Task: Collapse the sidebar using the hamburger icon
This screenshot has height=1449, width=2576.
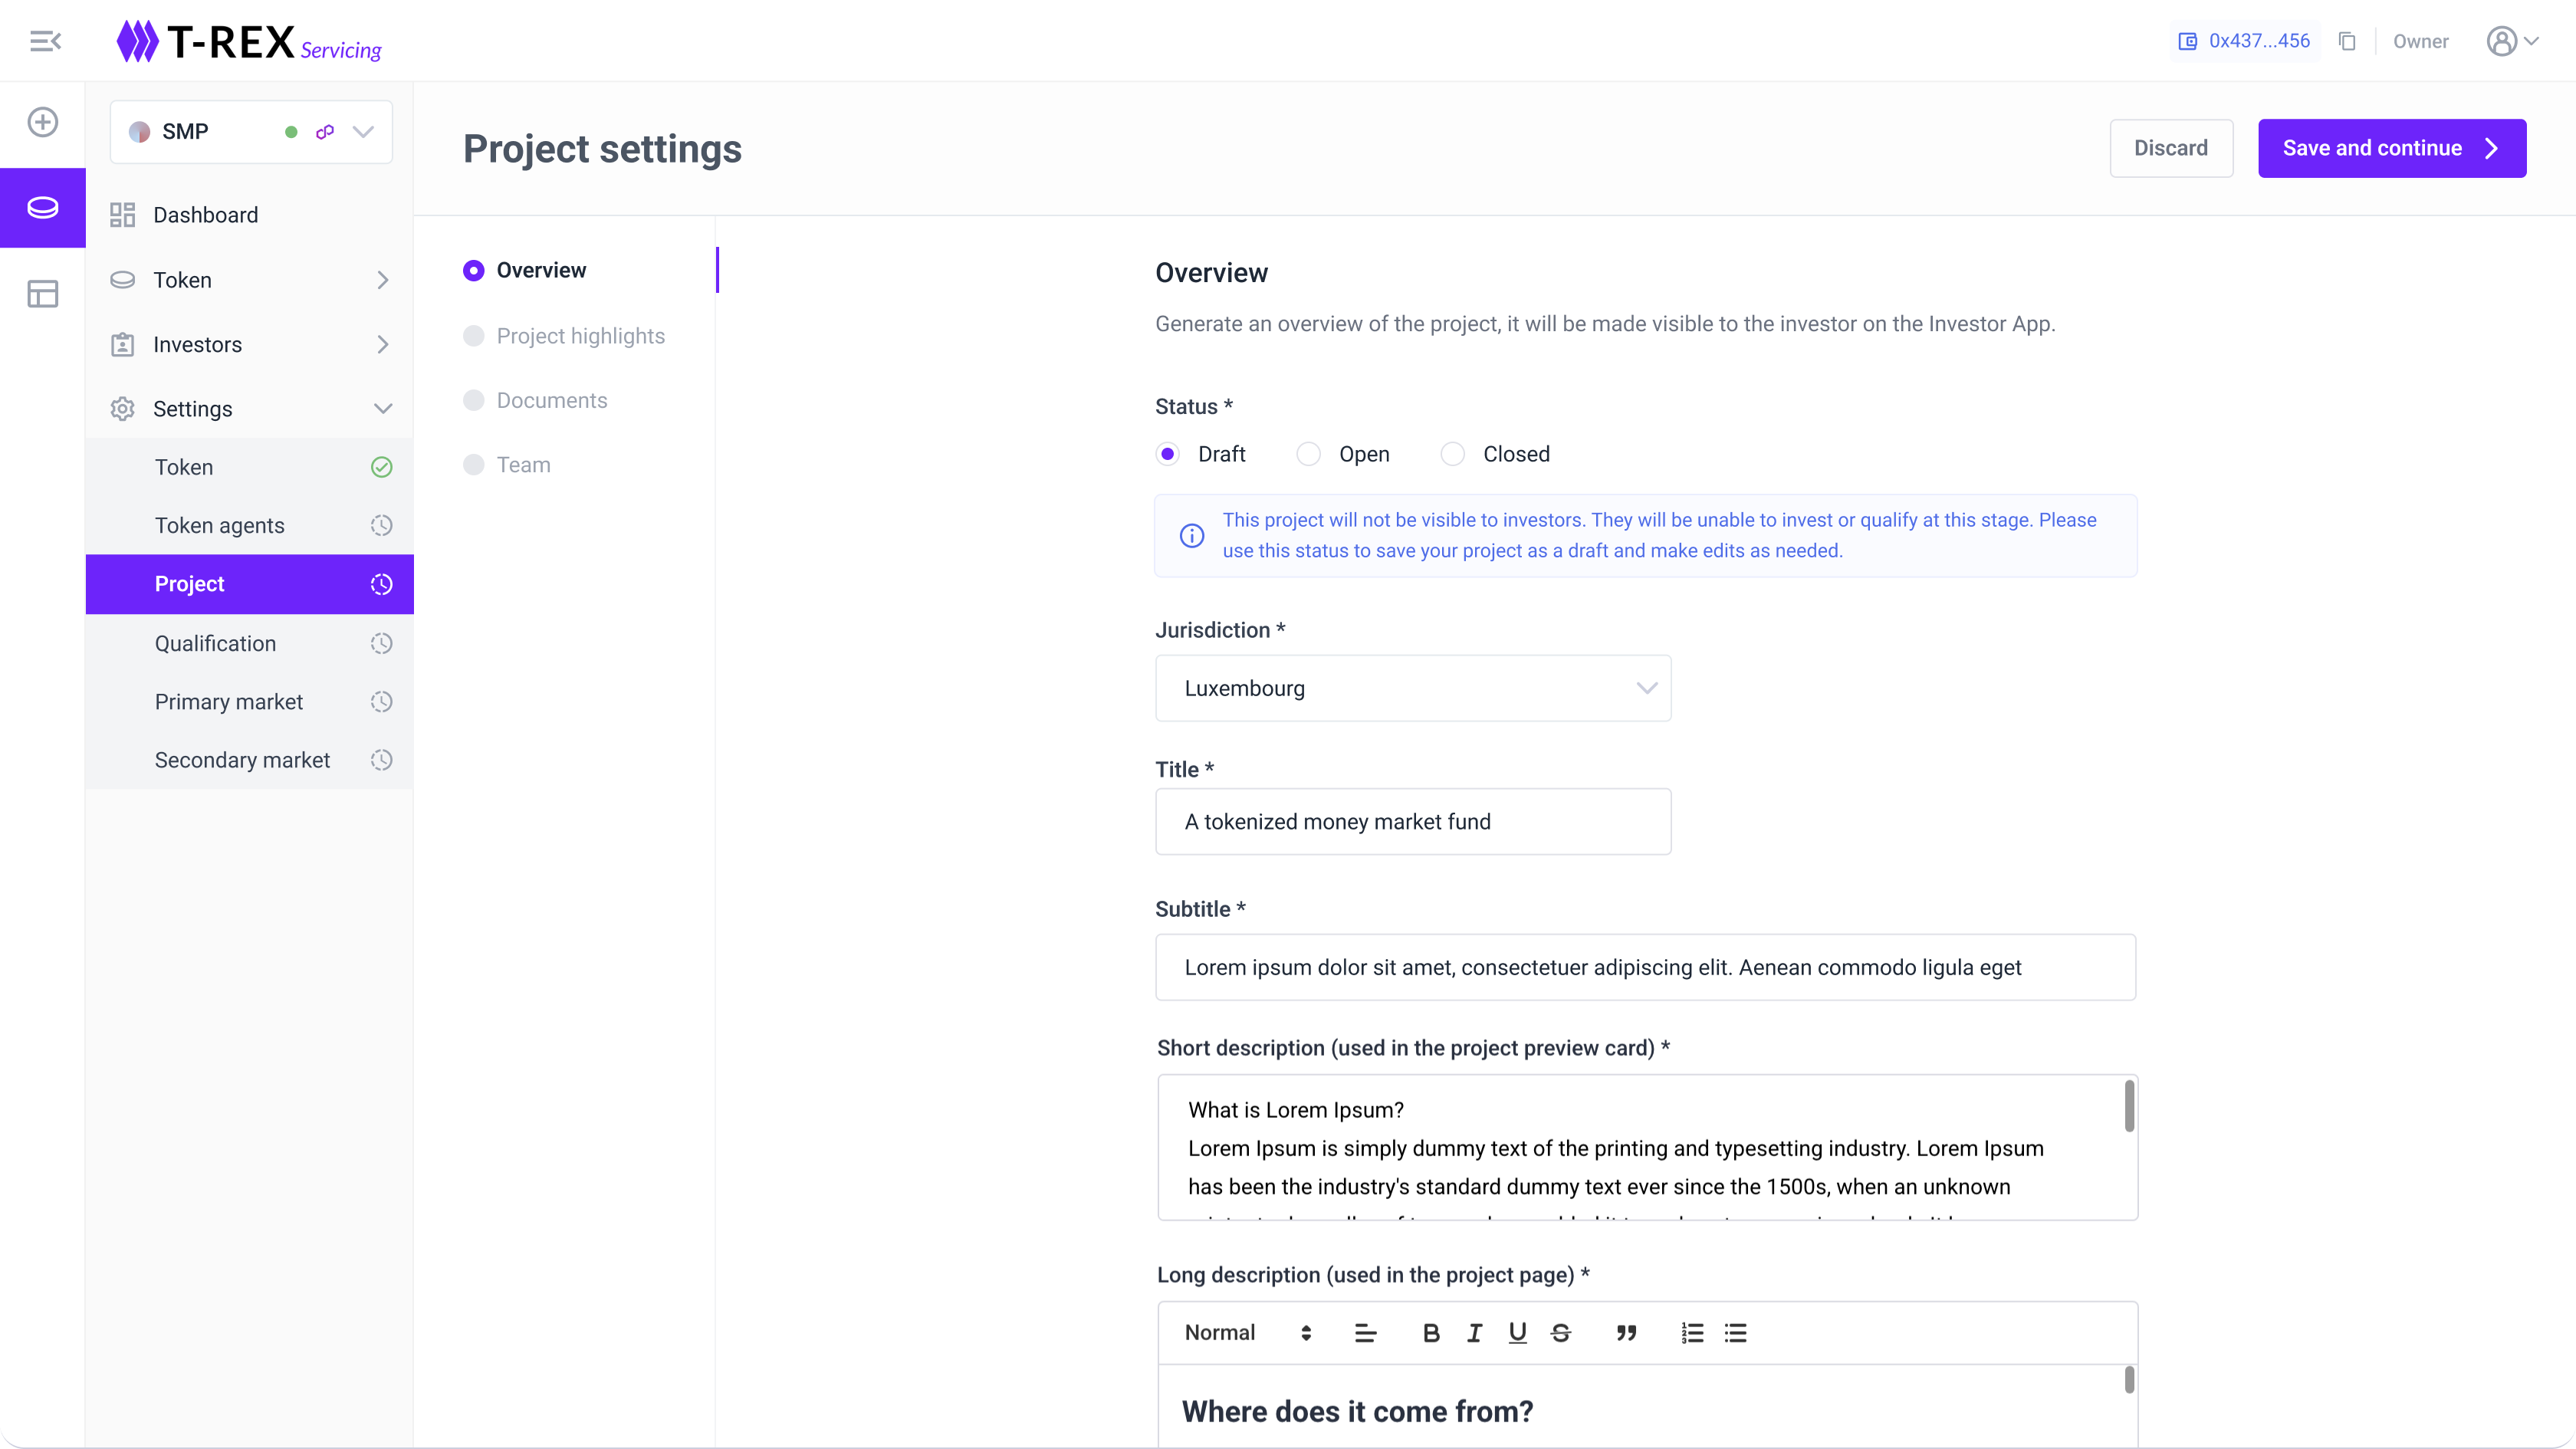Action: coord(45,41)
